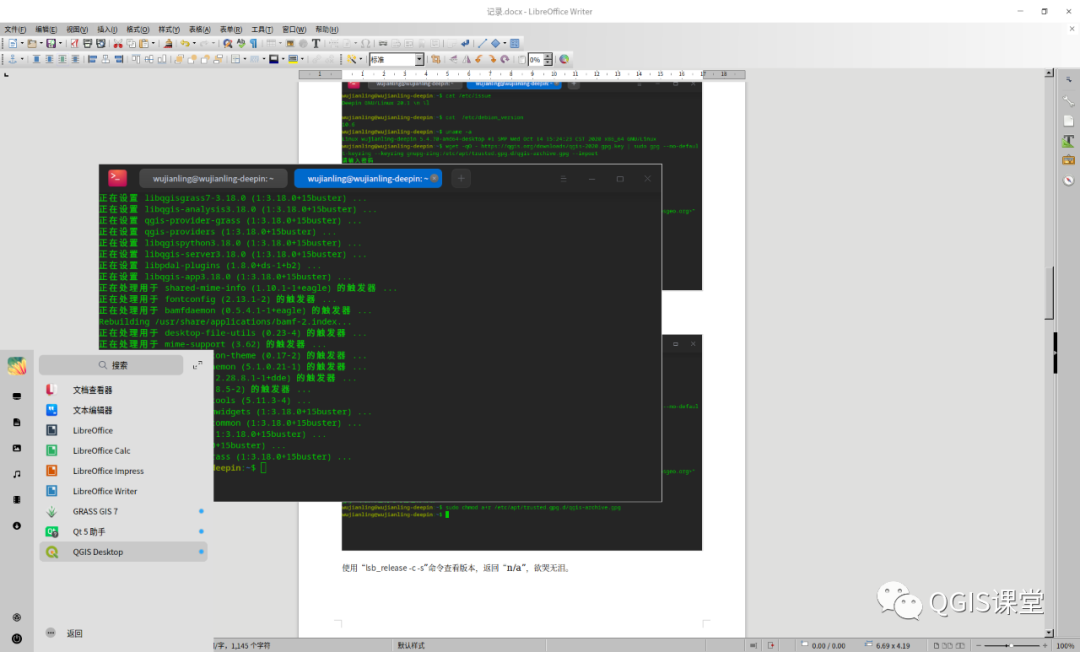The height and width of the screenshot is (652, 1080).
Task: Switch to first terminal tab wujianling@wujianling-deepin
Action: click(213, 178)
